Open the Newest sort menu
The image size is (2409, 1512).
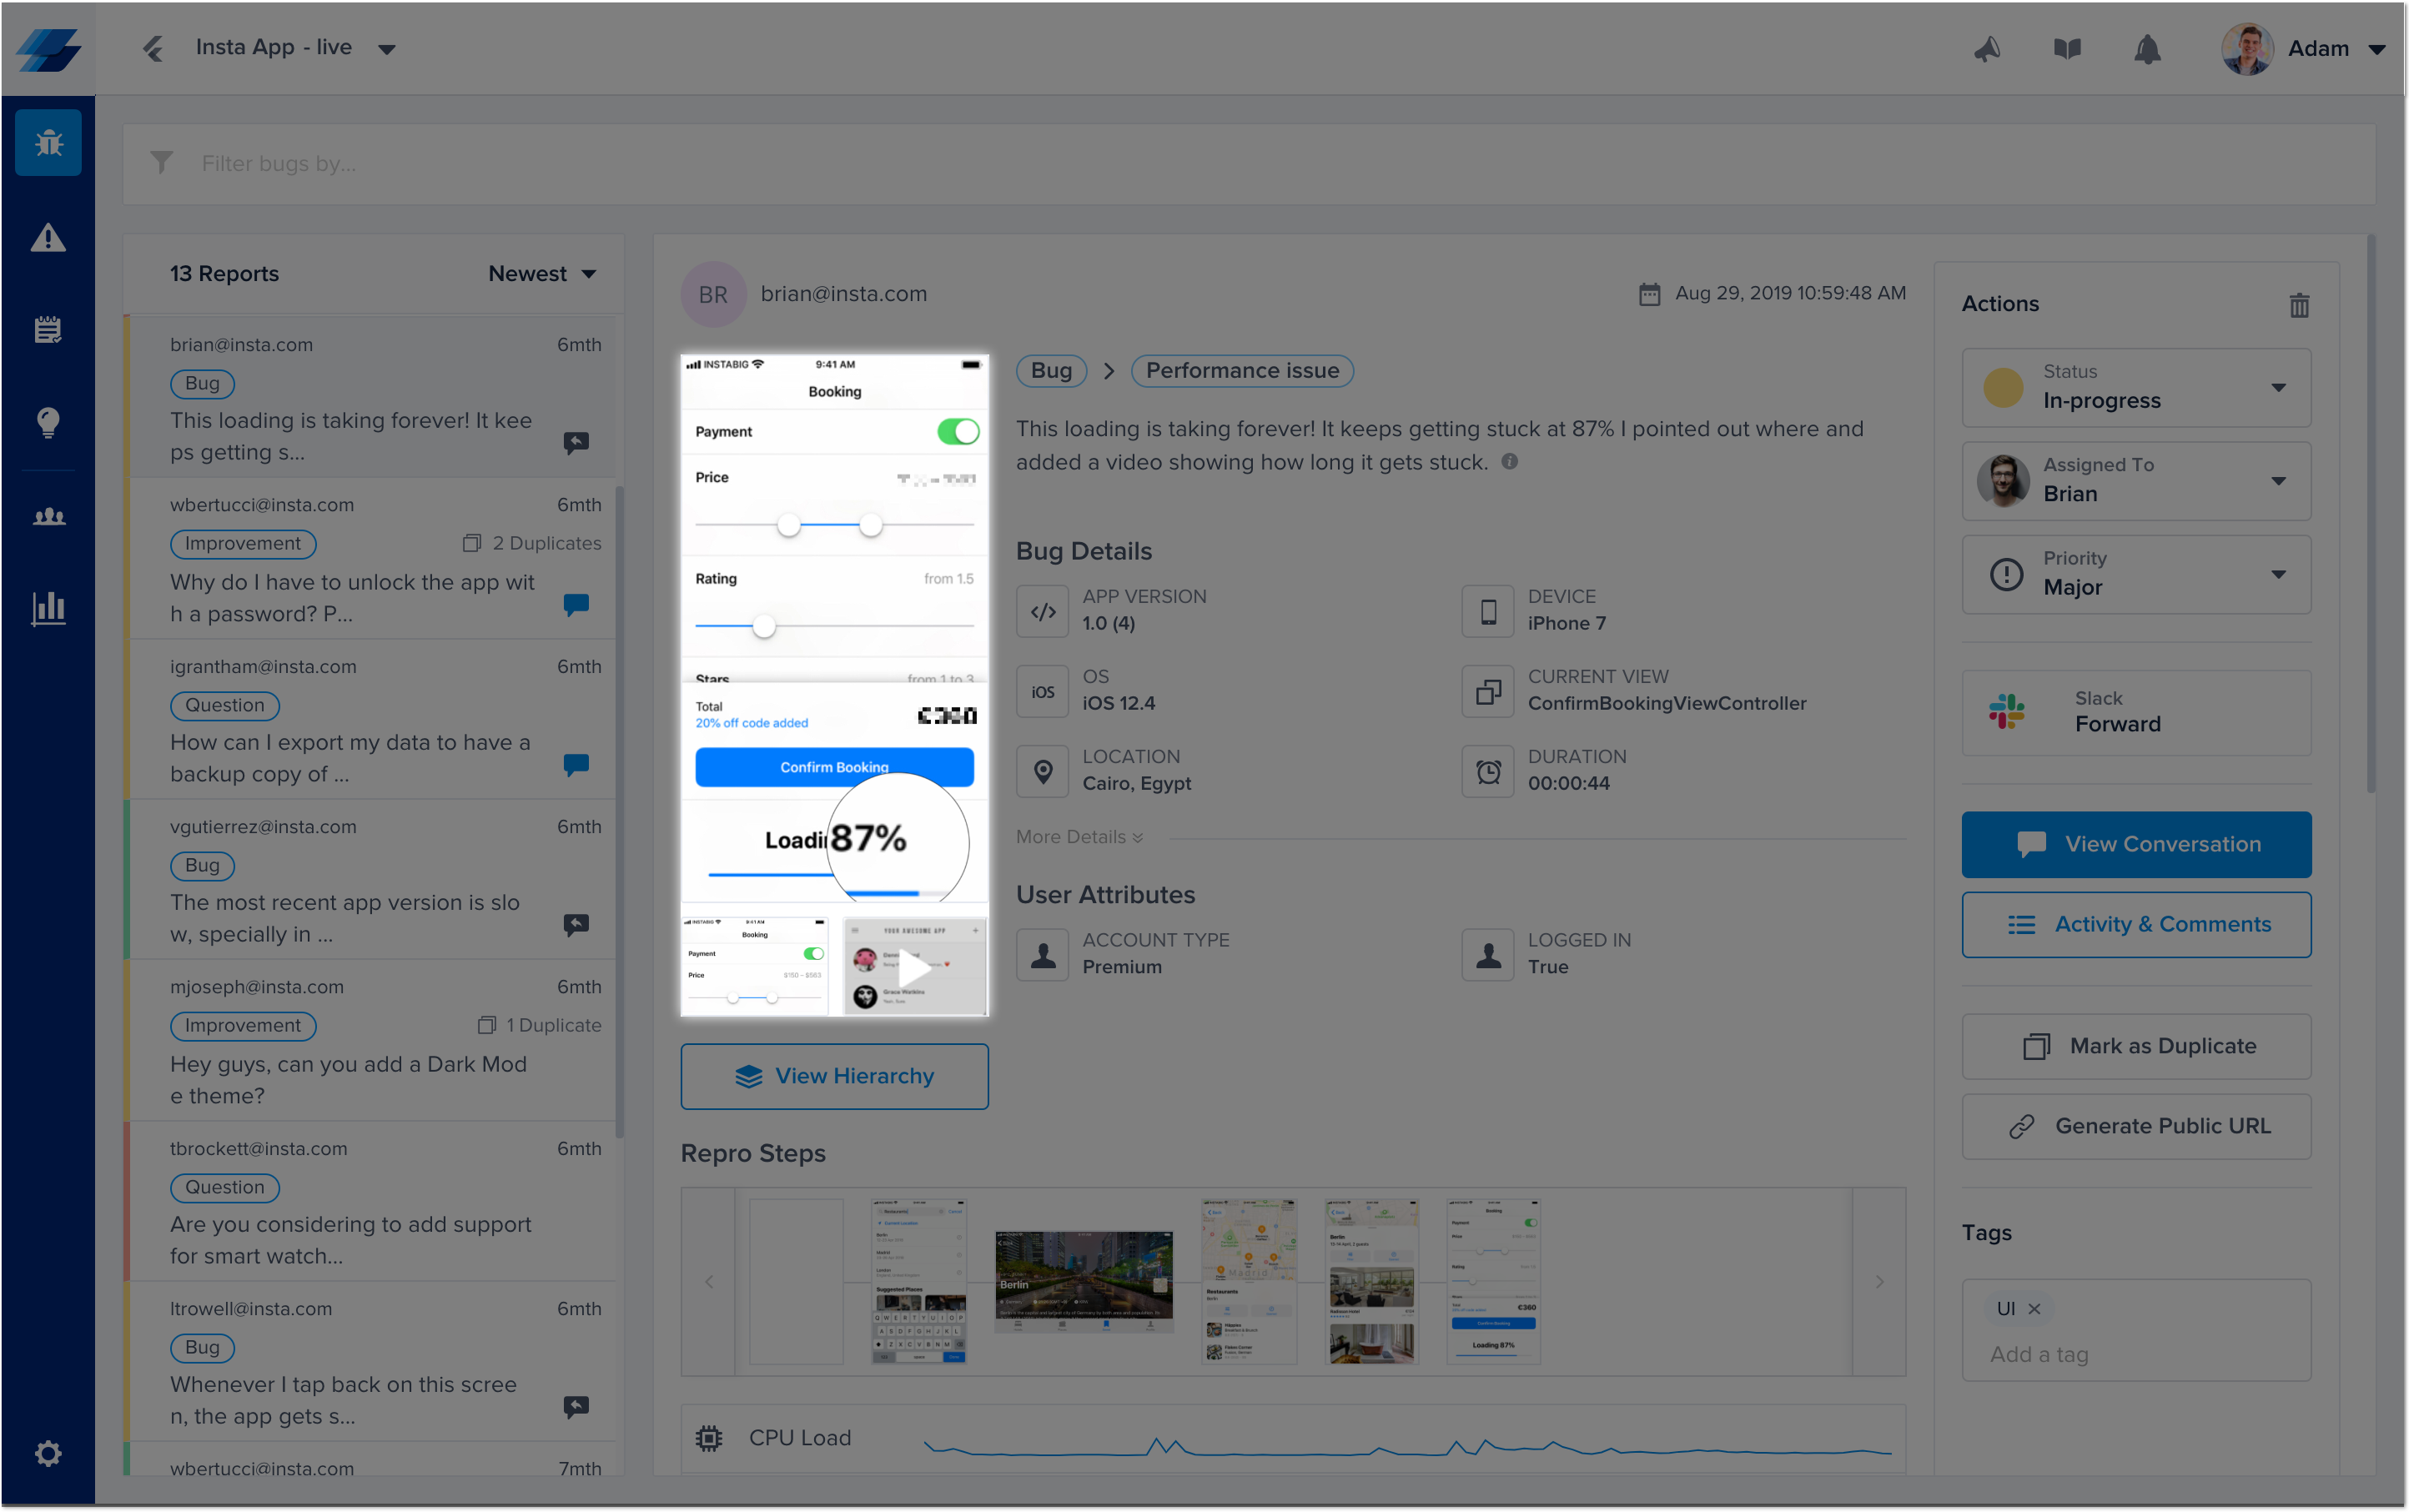542,274
